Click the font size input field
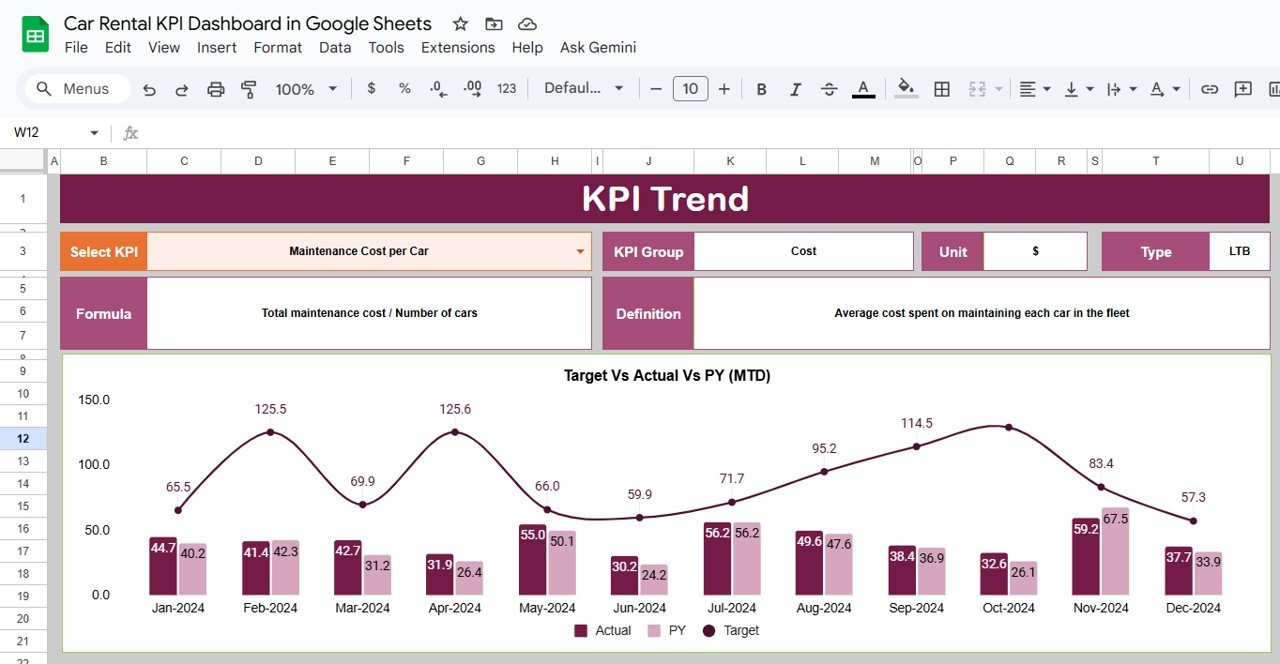This screenshot has height=664, width=1280. click(x=690, y=89)
